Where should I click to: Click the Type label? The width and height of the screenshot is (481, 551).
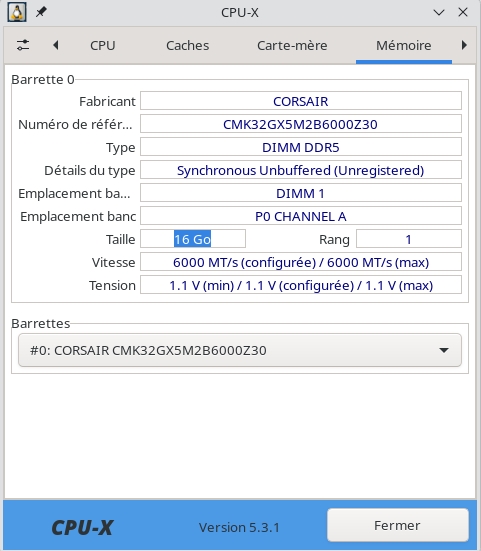point(121,148)
